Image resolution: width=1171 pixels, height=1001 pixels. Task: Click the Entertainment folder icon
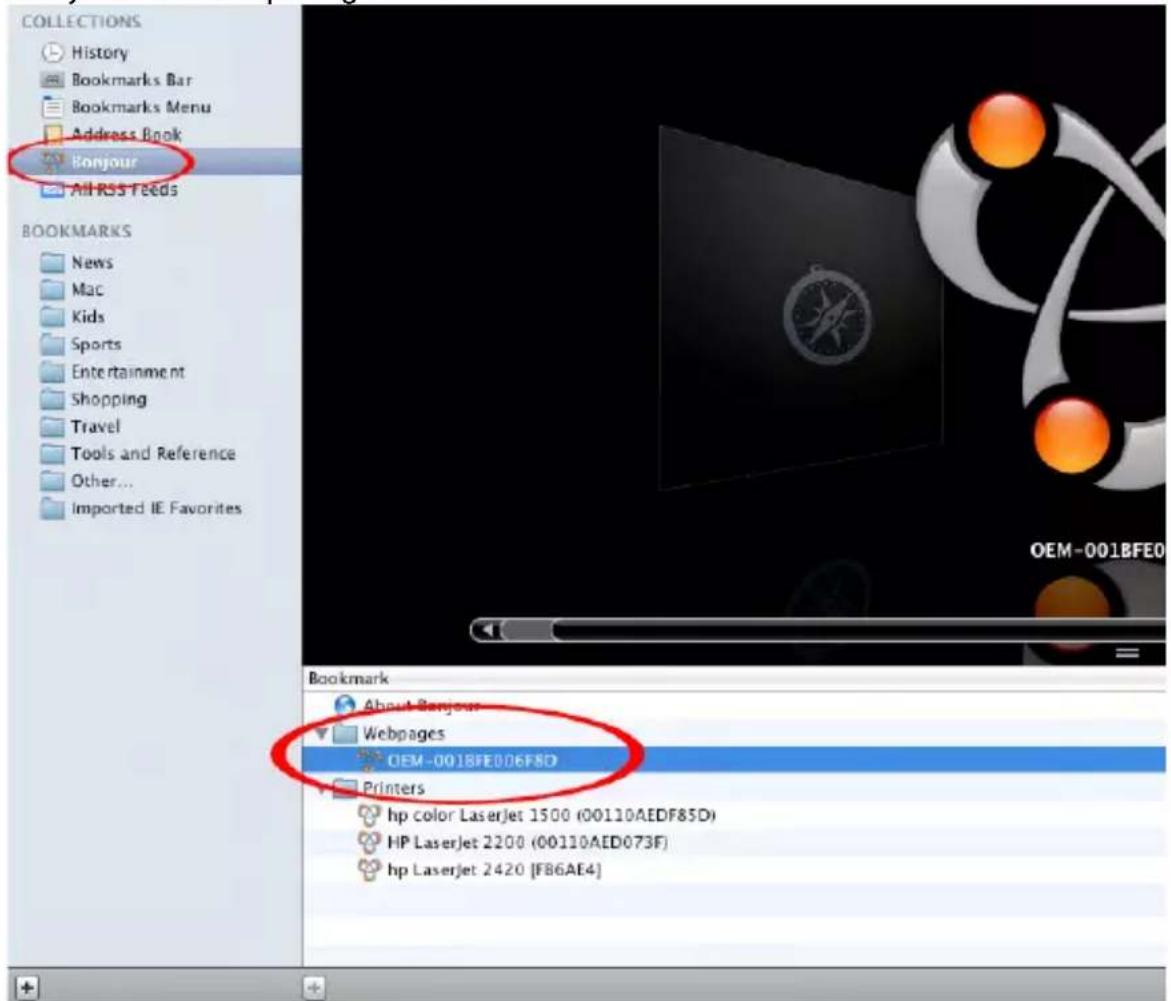(52, 372)
